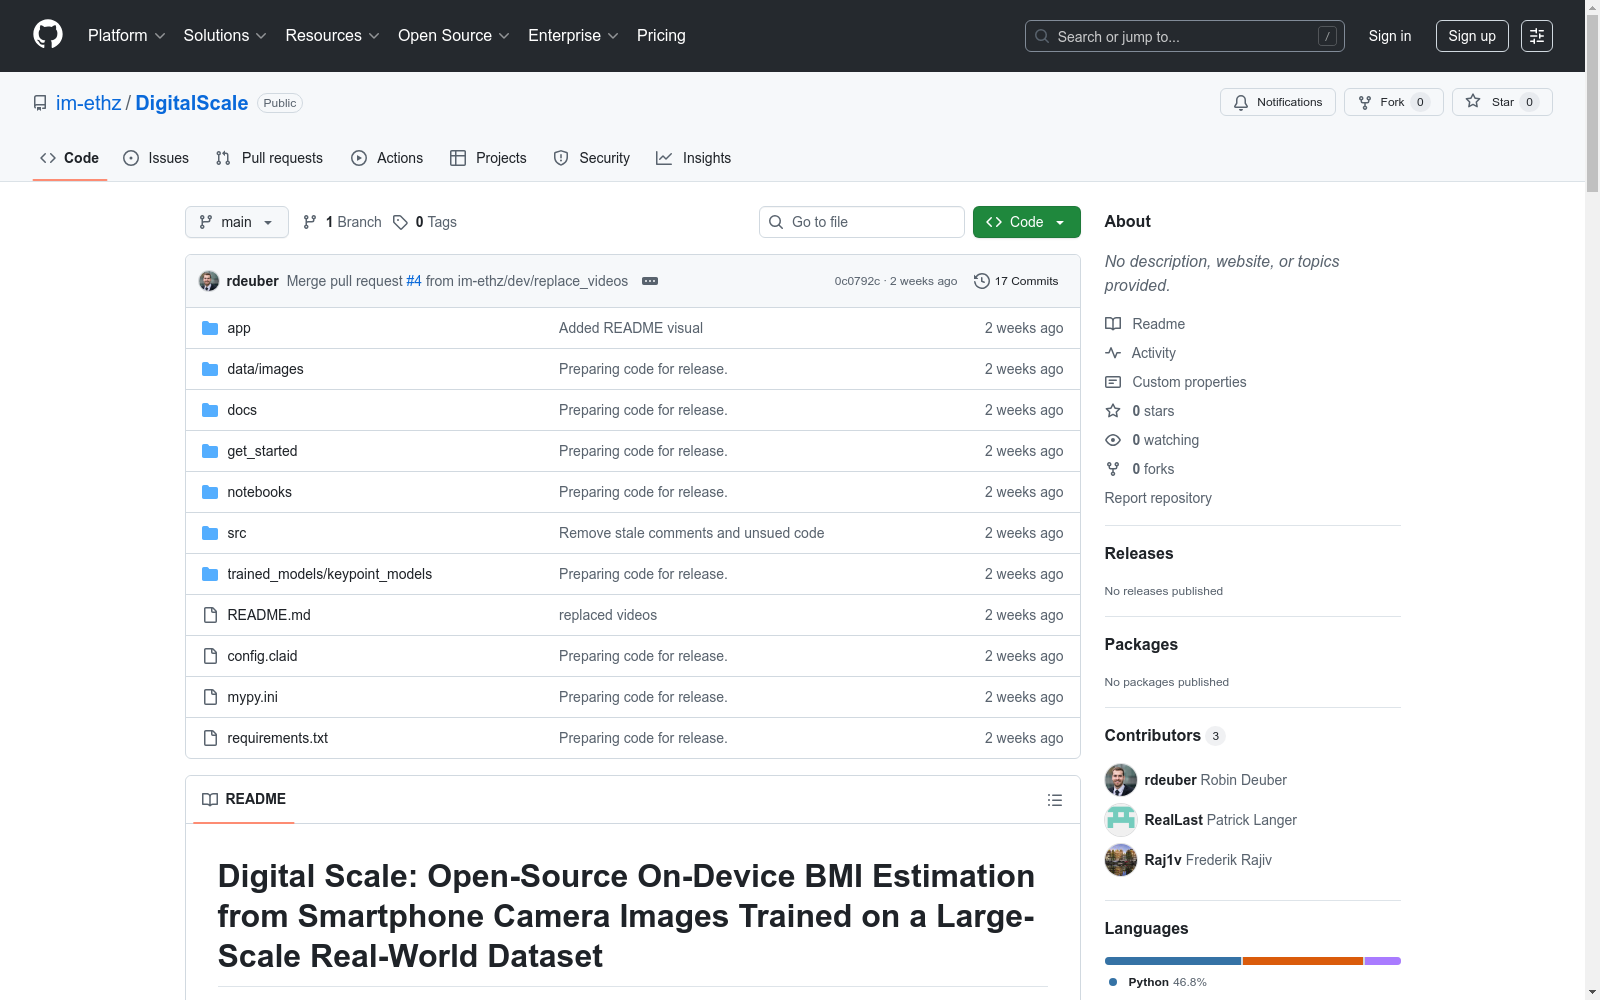The width and height of the screenshot is (1600, 1000).
Task: Click the Raj1v contributor avatar
Action: [1121, 860]
